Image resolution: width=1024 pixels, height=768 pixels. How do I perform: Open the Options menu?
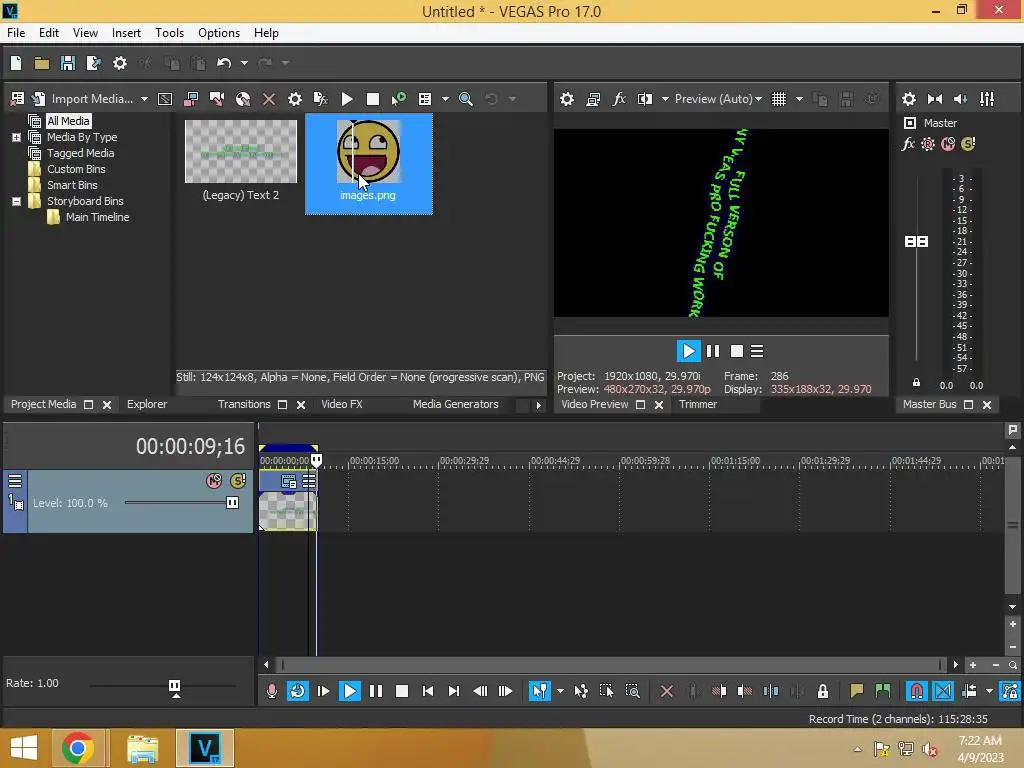click(x=219, y=33)
